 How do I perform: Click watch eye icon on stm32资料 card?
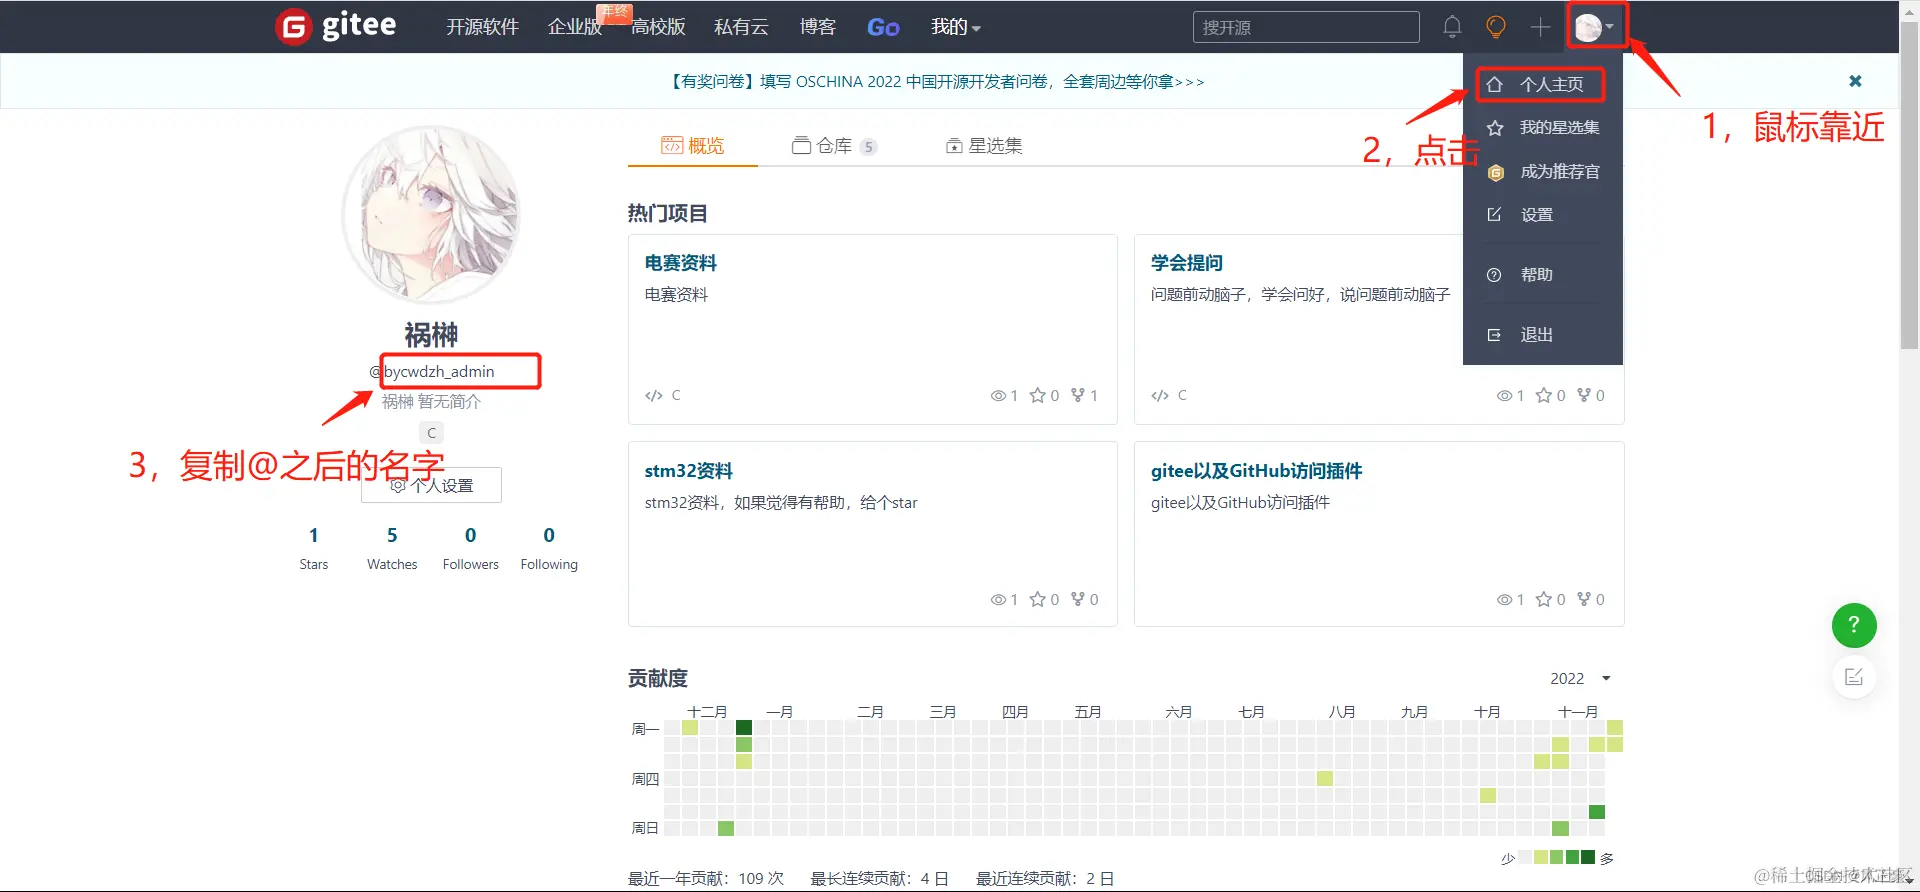(998, 599)
